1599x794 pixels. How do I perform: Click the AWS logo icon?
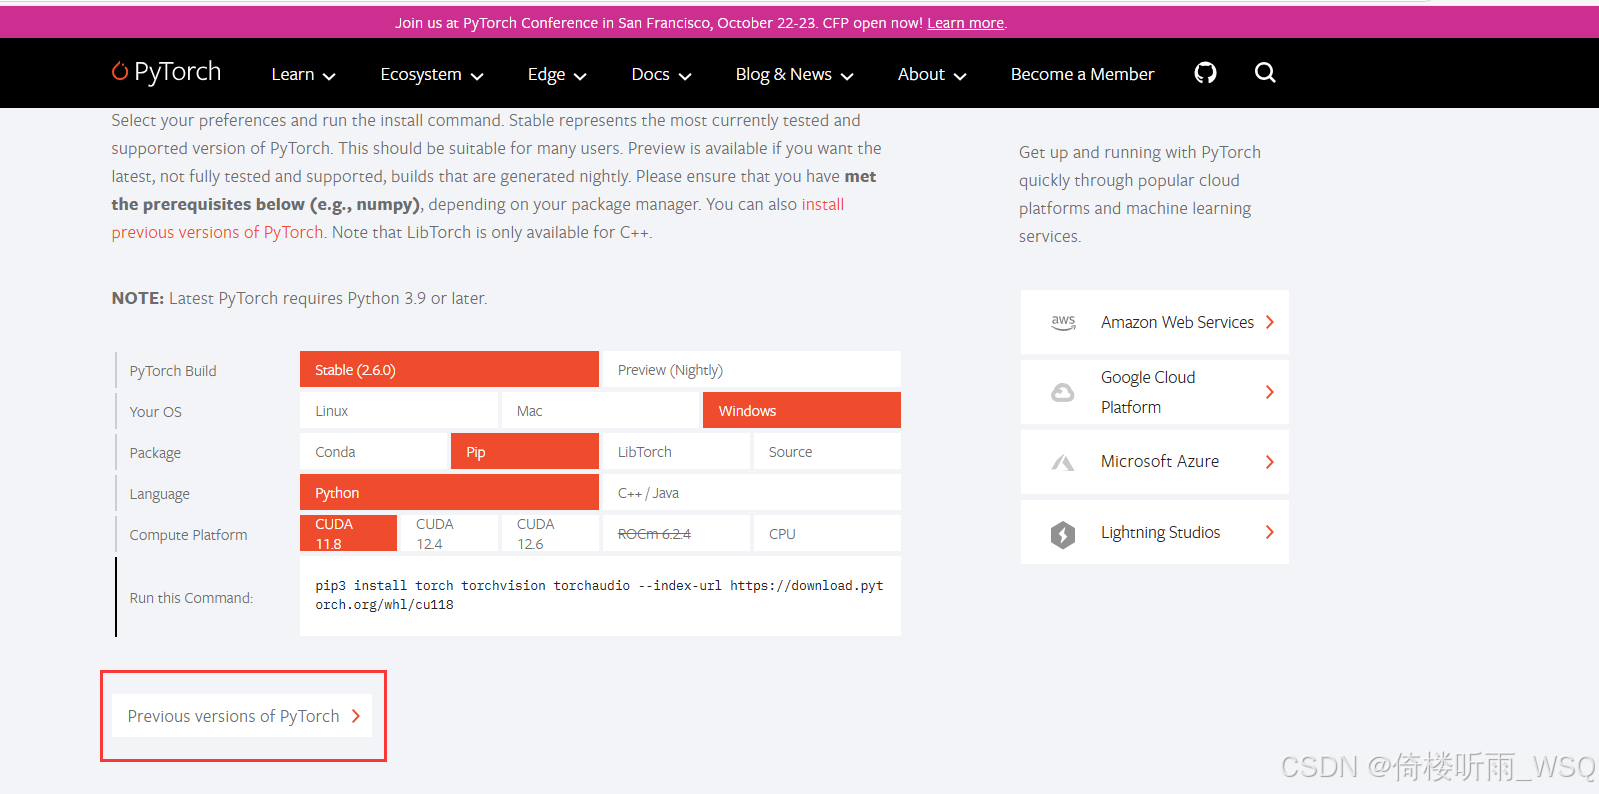point(1063,322)
